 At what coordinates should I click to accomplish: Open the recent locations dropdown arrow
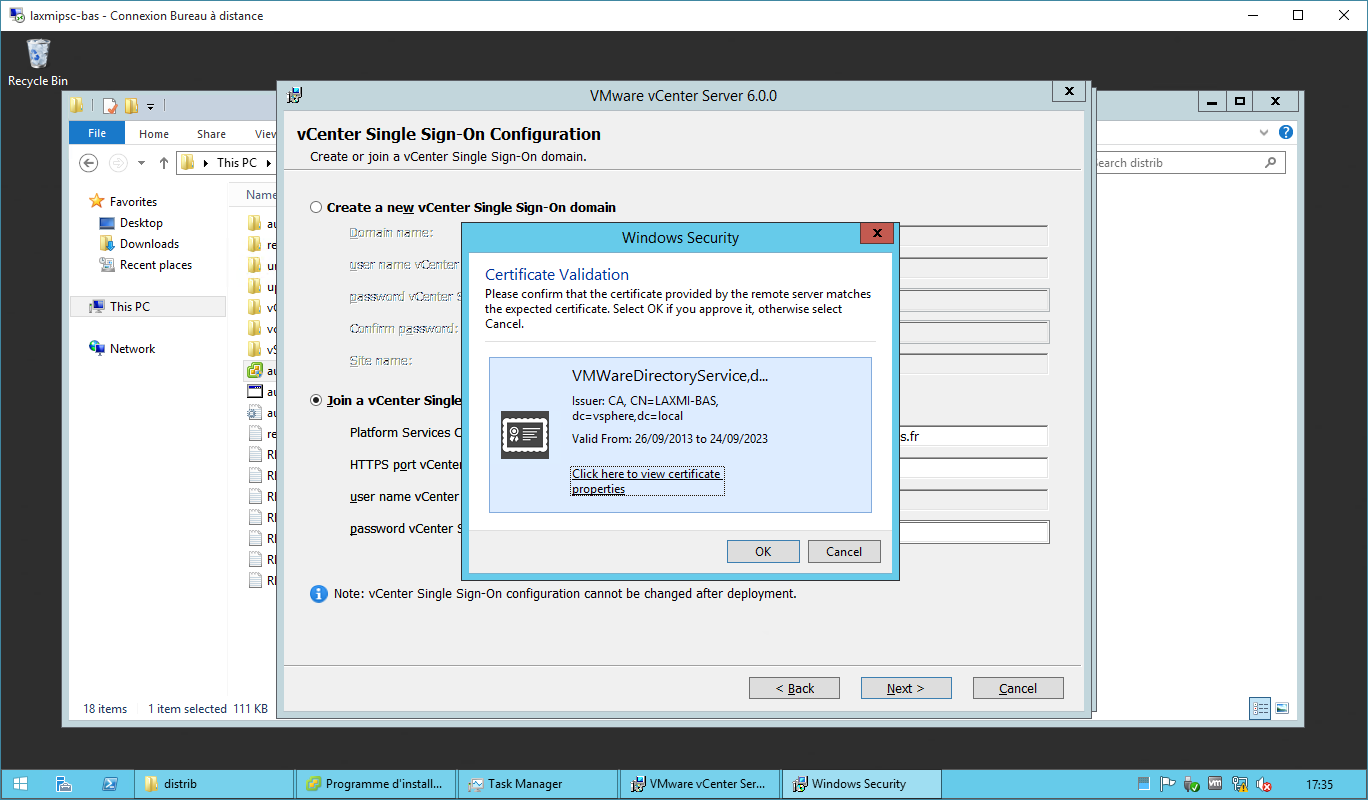(x=141, y=163)
